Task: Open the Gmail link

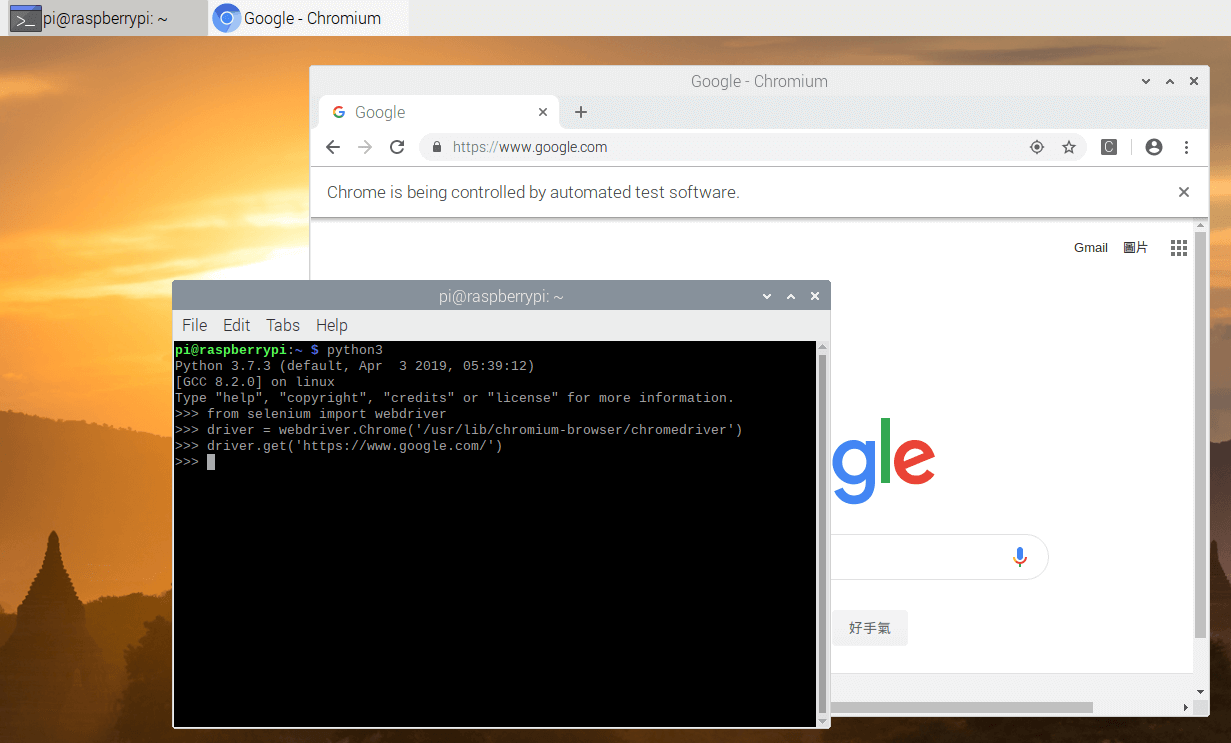Action: pos(1090,247)
